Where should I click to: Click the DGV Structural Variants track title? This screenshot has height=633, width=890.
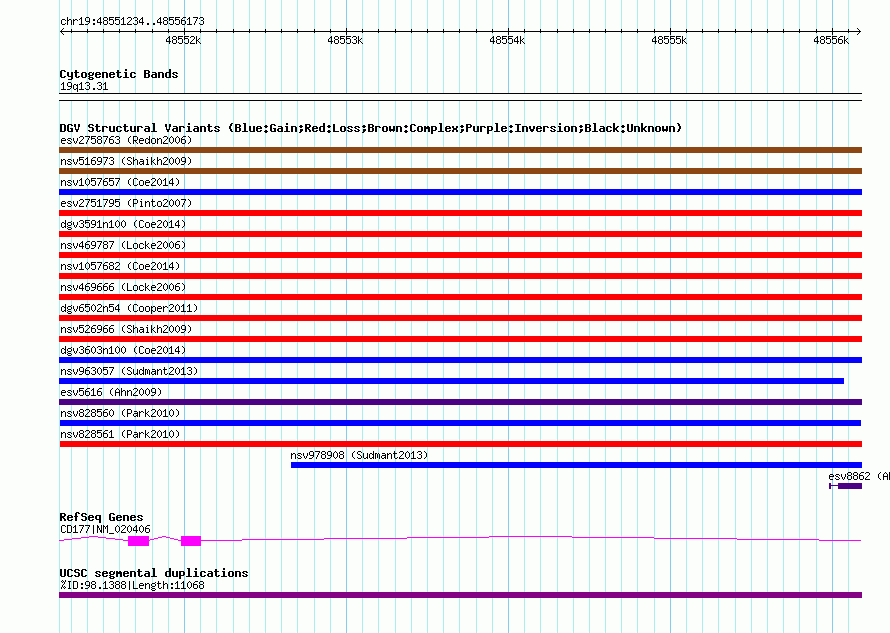(x=370, y=128)
